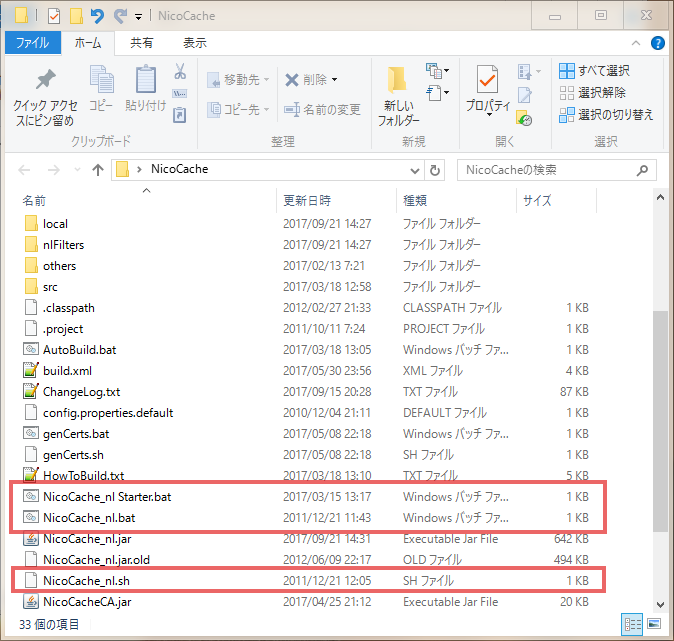Pin to Quick Access icon
Image resolution: width=674 pixels, height=641 pixels.
[x=45, y=80]
